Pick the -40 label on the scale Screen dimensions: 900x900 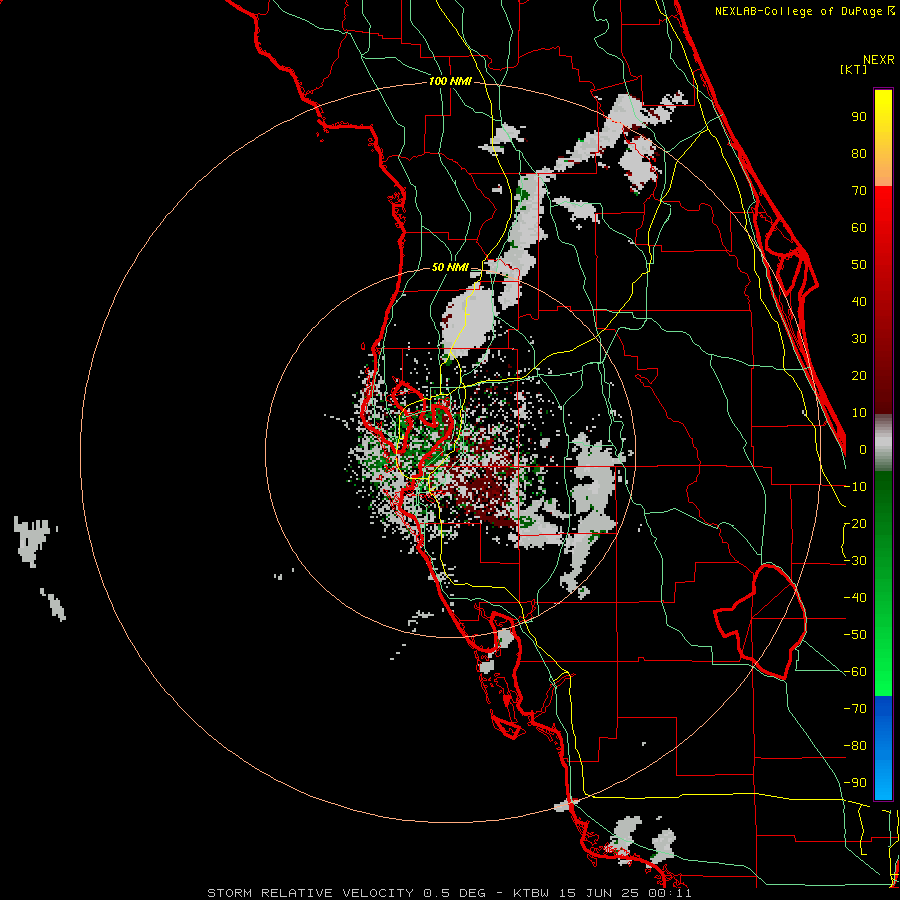[855, 598]
